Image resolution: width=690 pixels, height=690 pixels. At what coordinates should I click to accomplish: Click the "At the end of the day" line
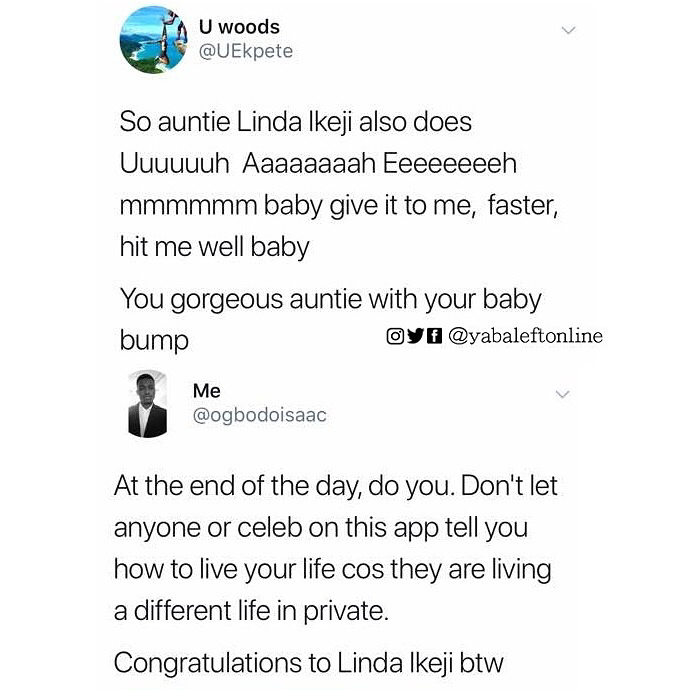(x=336, y=487)
